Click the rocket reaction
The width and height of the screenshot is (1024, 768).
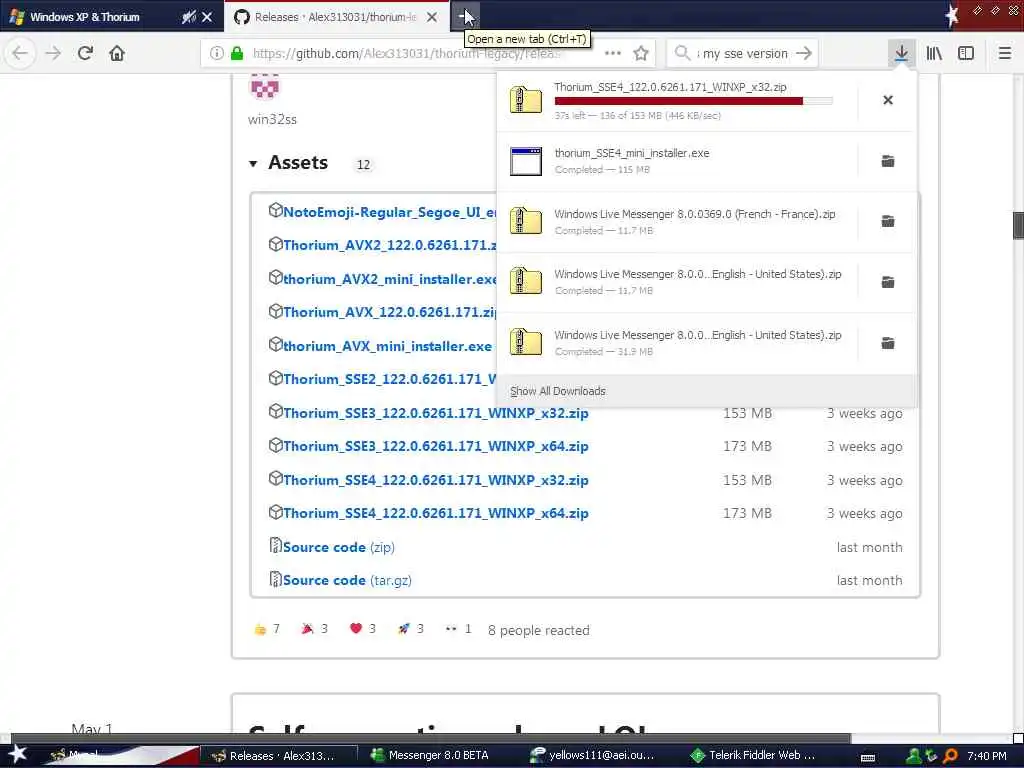pos(410,629)
